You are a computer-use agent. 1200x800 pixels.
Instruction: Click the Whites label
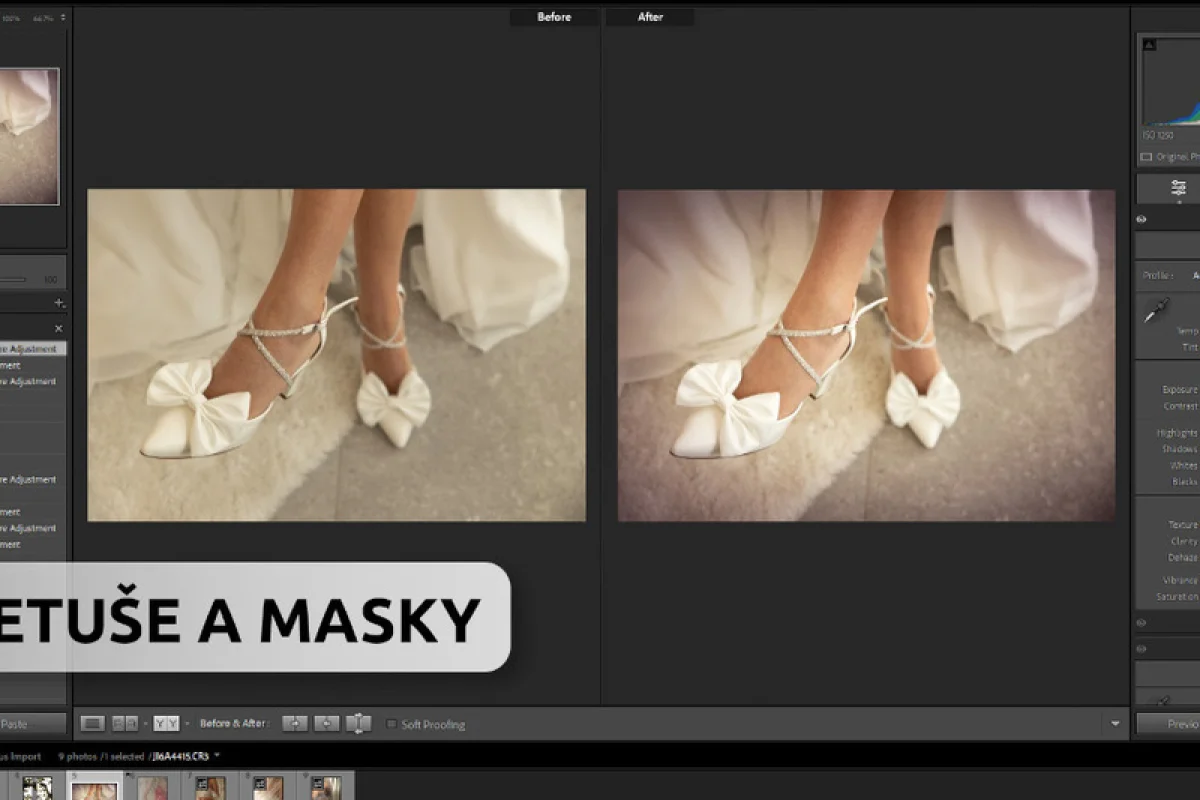(x=1184, y=465)
